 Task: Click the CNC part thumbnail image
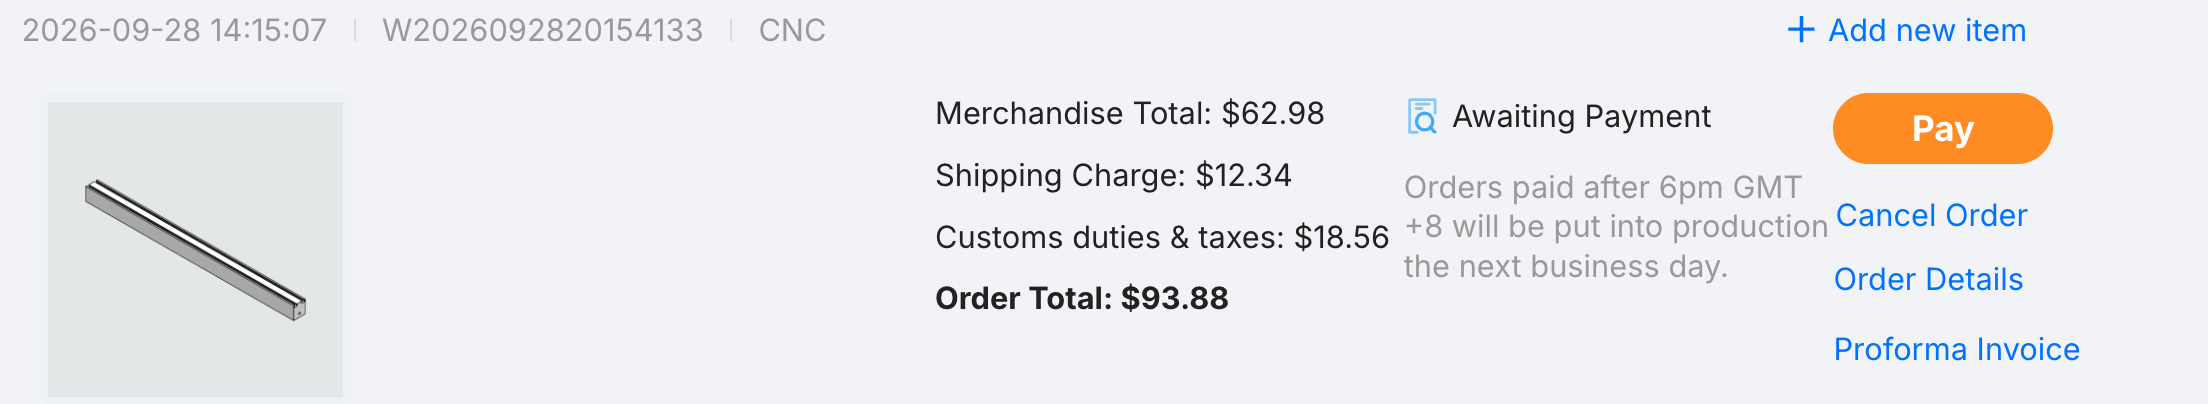(195, 249)
